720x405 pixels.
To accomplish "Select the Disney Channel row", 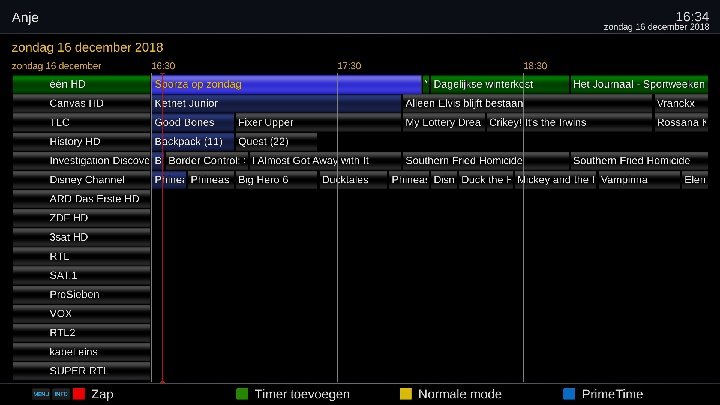I will [x=81, y=180].
